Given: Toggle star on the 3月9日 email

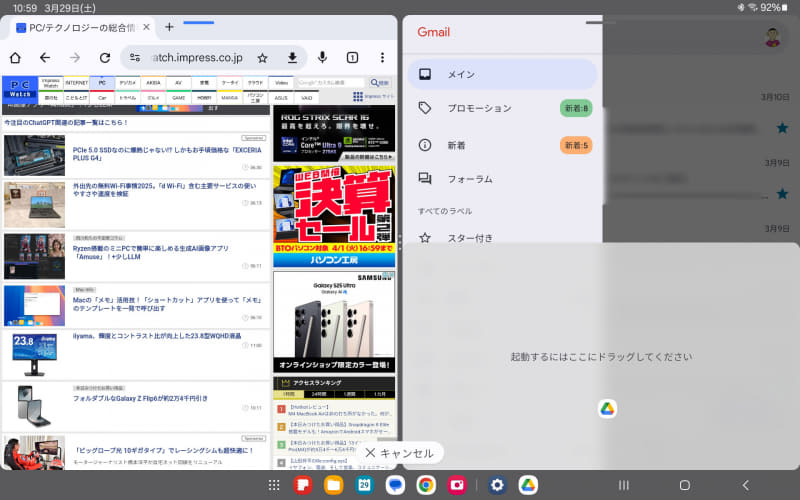Looking at the screenshot, I should (782, 194).
